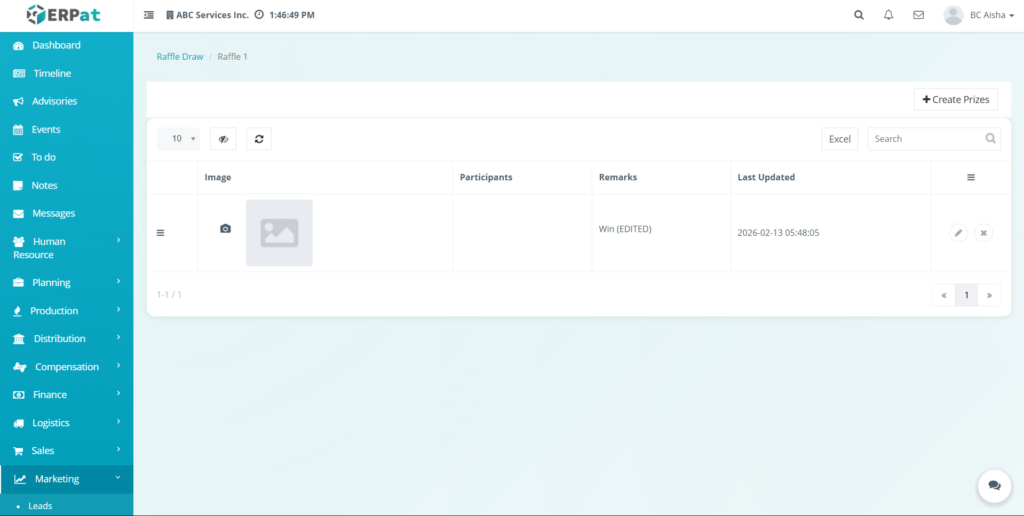Refresh the prizes table

click(259, 139)
